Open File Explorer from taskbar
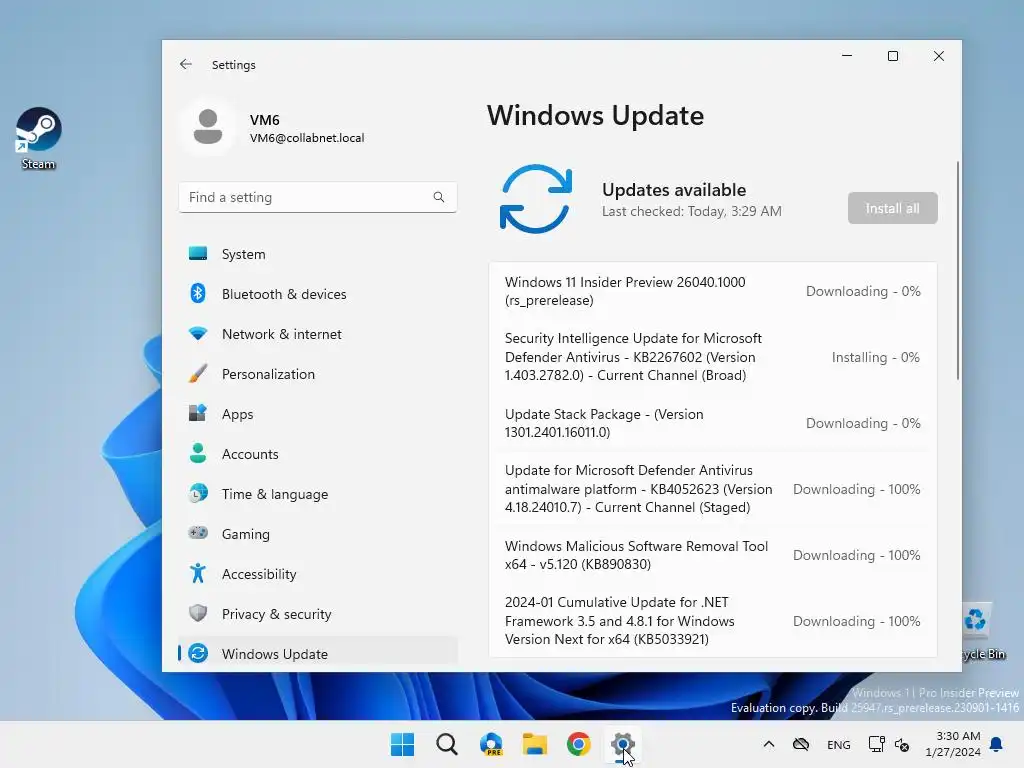The width and height of the screenshot is (1024, 768). click(x=535, y=744)
